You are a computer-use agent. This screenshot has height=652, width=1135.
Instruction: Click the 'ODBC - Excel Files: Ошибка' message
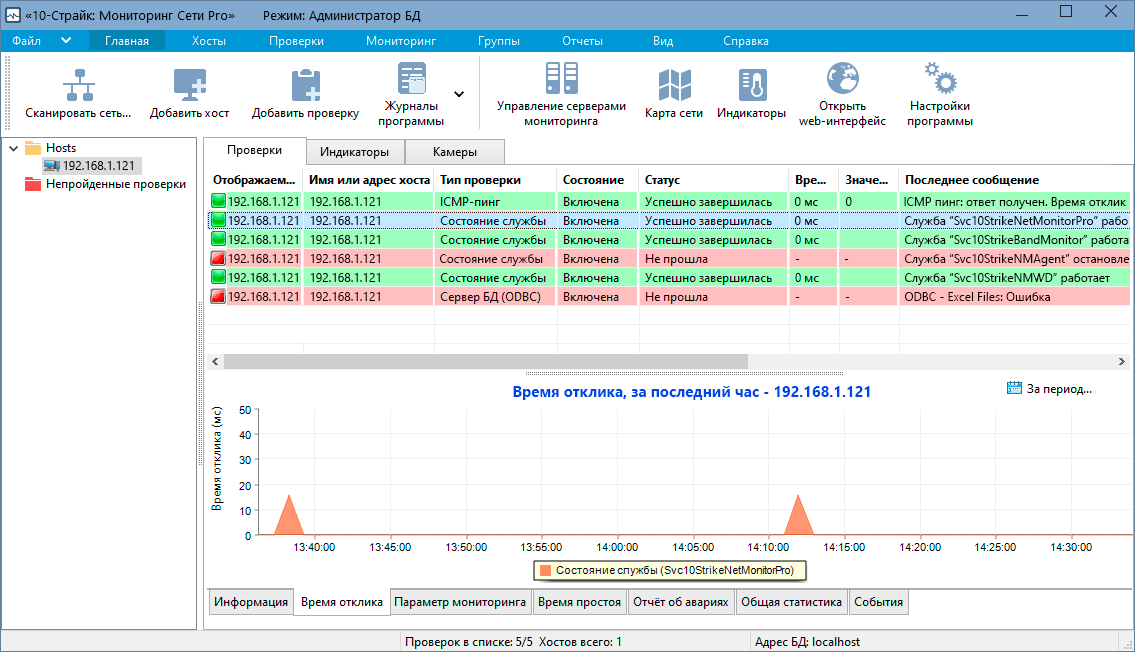tap(977, 296)
